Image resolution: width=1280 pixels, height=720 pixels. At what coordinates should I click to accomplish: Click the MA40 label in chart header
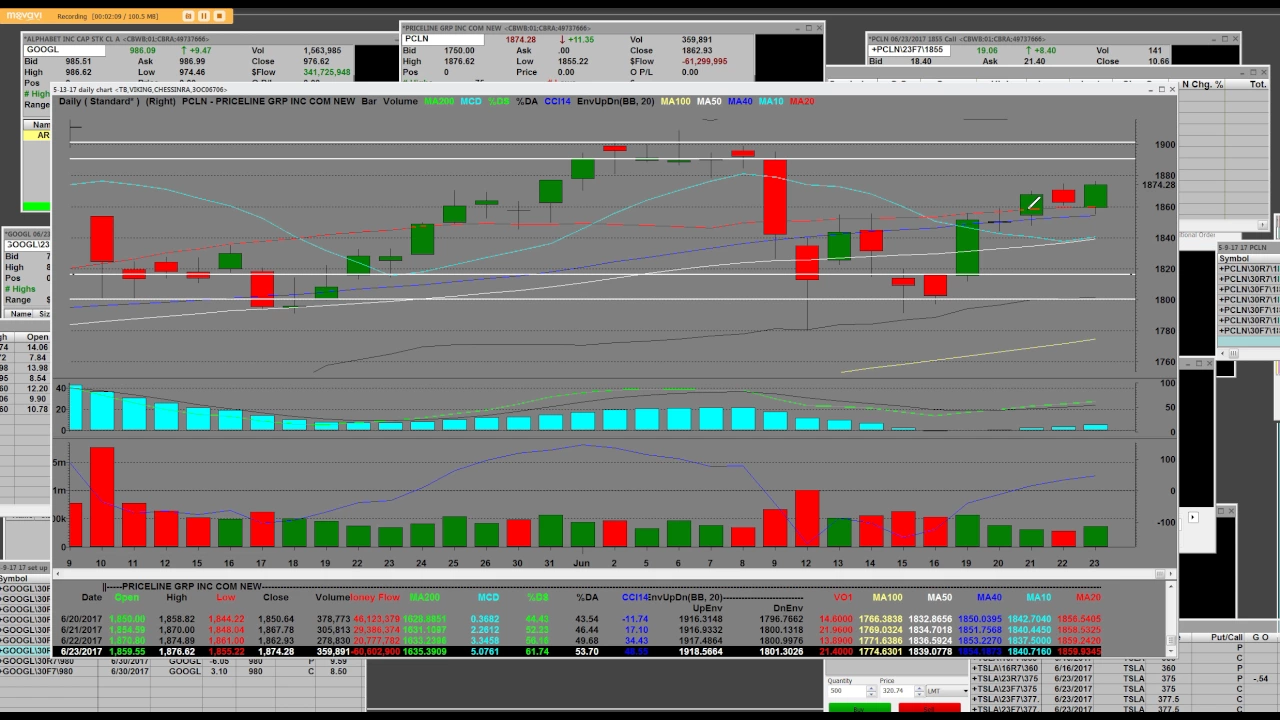coord(740,101)
